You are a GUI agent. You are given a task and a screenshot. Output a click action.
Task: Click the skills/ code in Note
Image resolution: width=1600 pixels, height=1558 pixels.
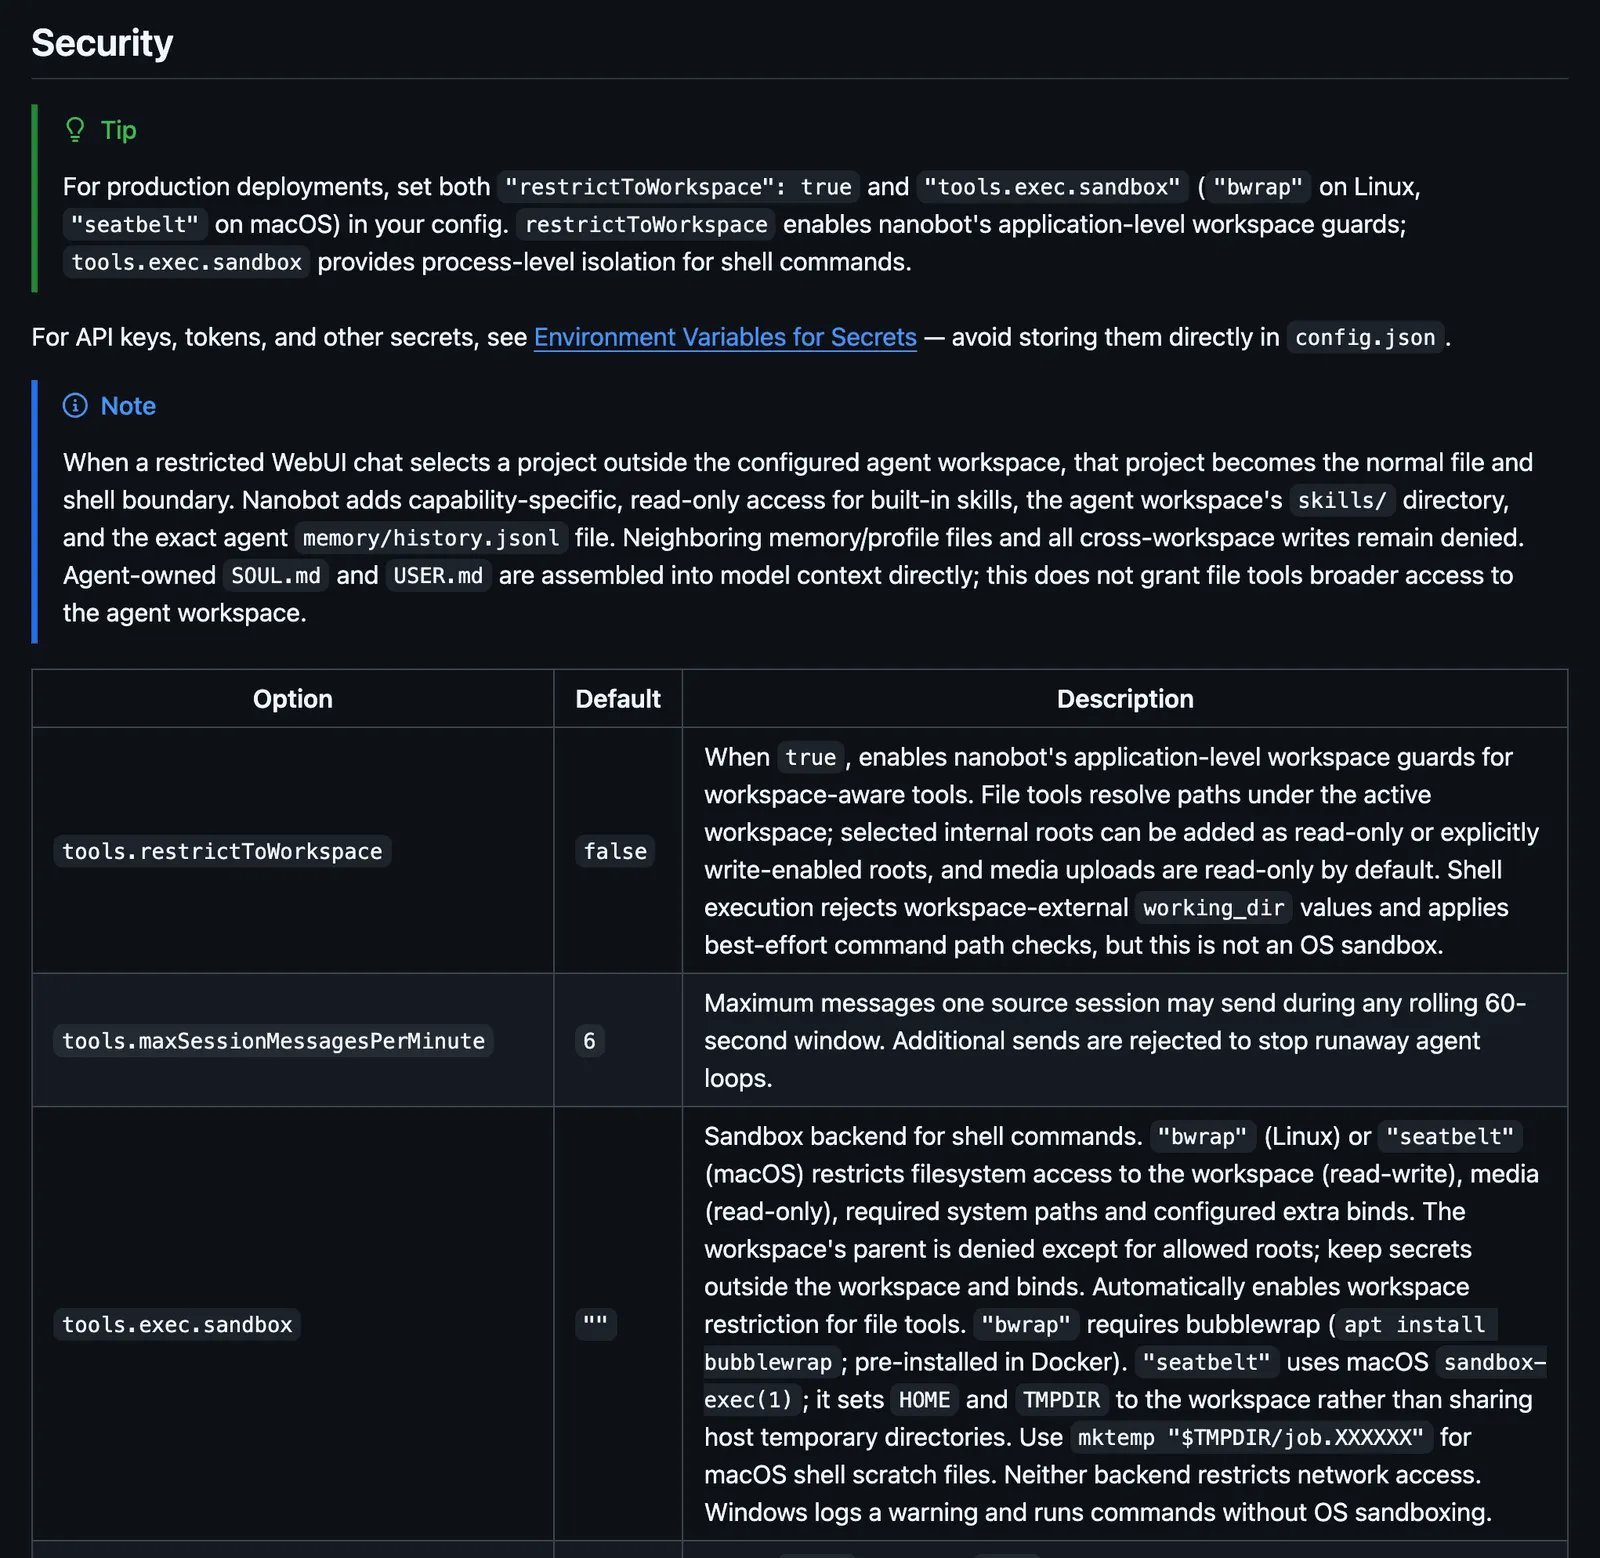click(1342, 501)
